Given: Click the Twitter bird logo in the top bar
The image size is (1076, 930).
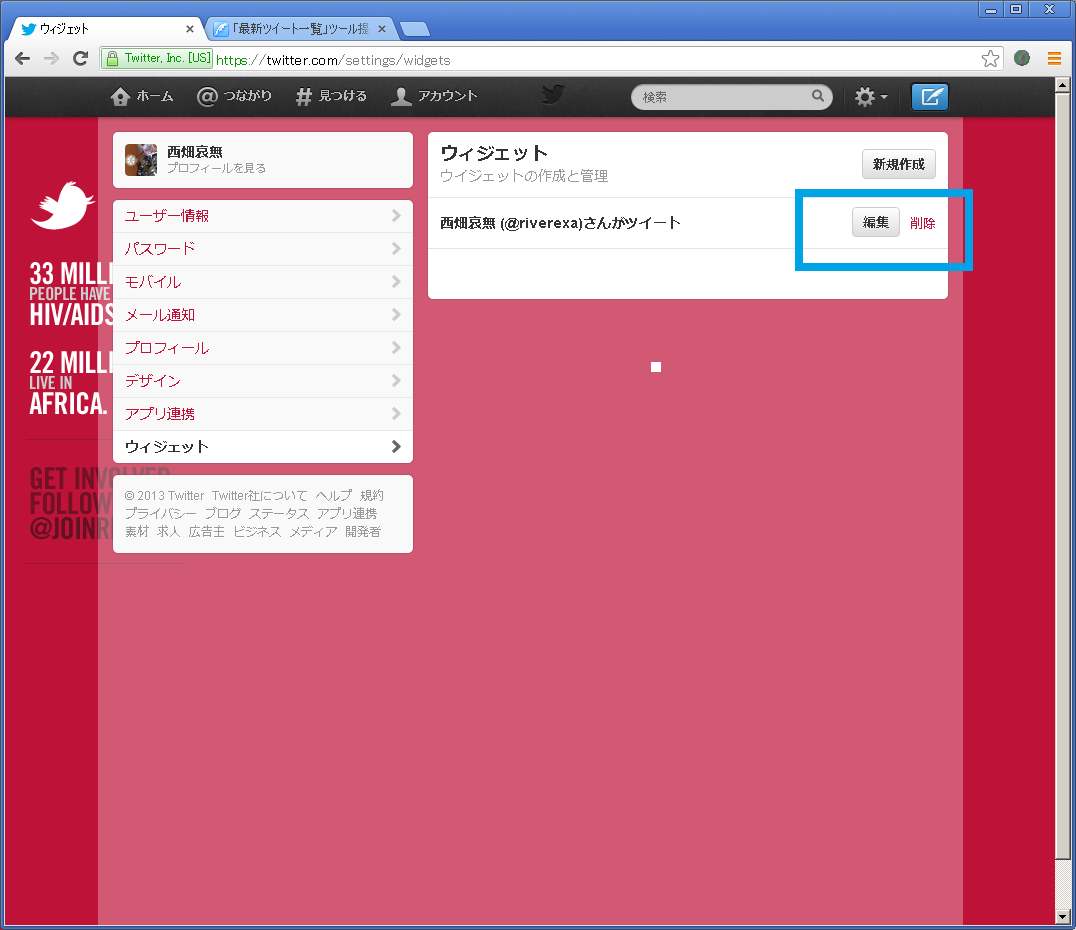Looking at the screenshot, I should tap(553, 95).
